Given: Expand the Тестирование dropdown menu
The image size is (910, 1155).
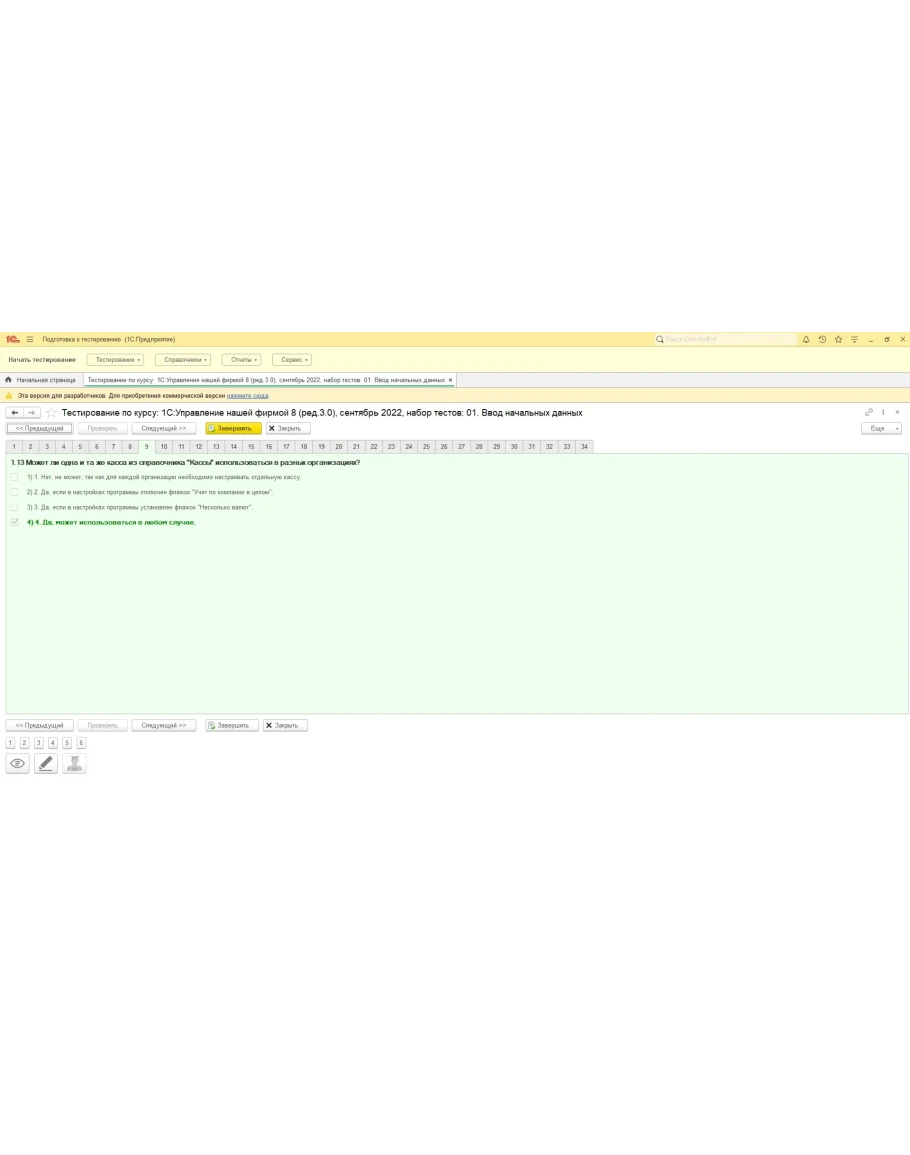Looking at the screenshot, I should coord(116,360).
